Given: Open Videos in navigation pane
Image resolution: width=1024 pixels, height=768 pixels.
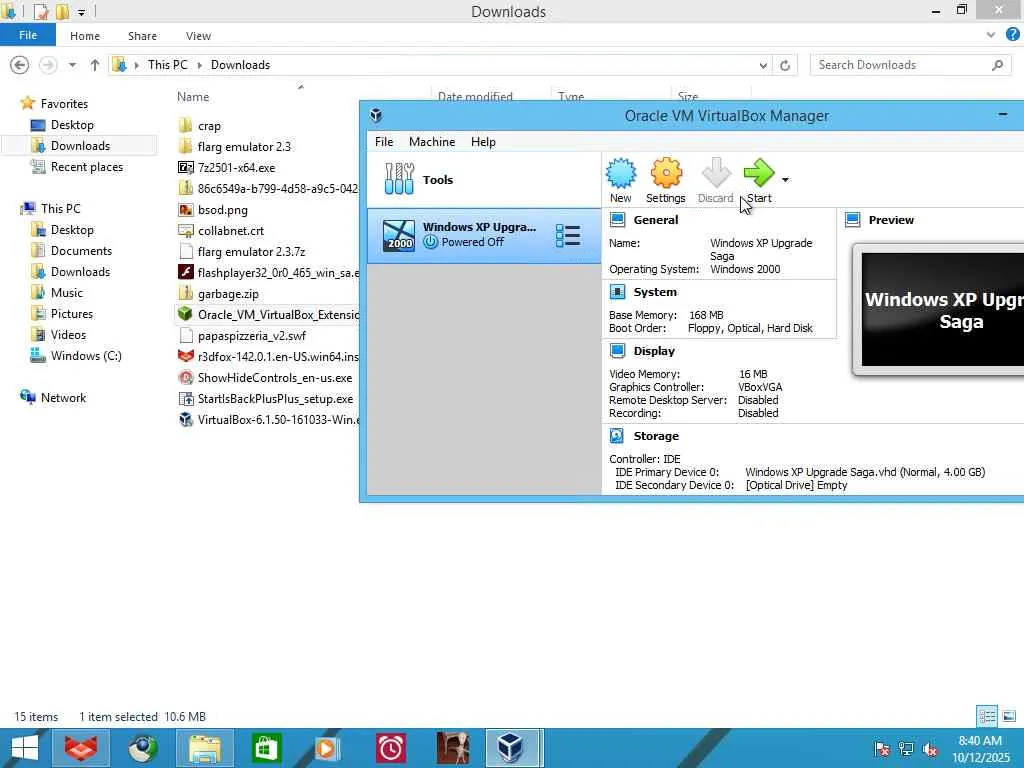Looking at the screenshot, I should pos(68,334).
